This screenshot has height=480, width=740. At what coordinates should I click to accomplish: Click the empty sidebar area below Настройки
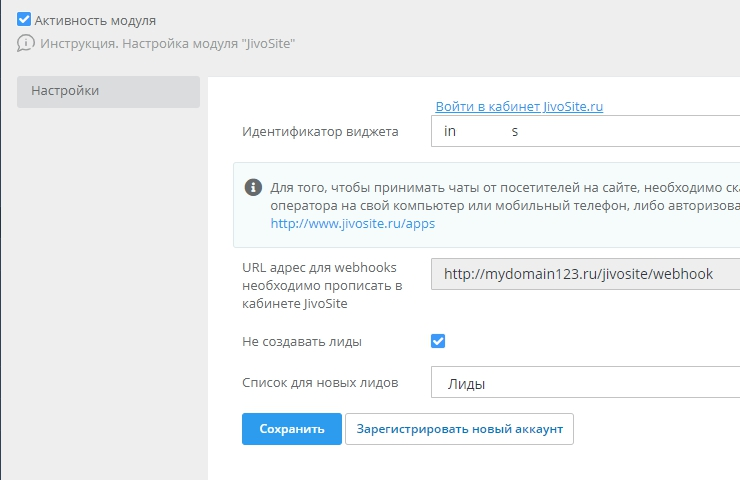[x=108, y=300]
